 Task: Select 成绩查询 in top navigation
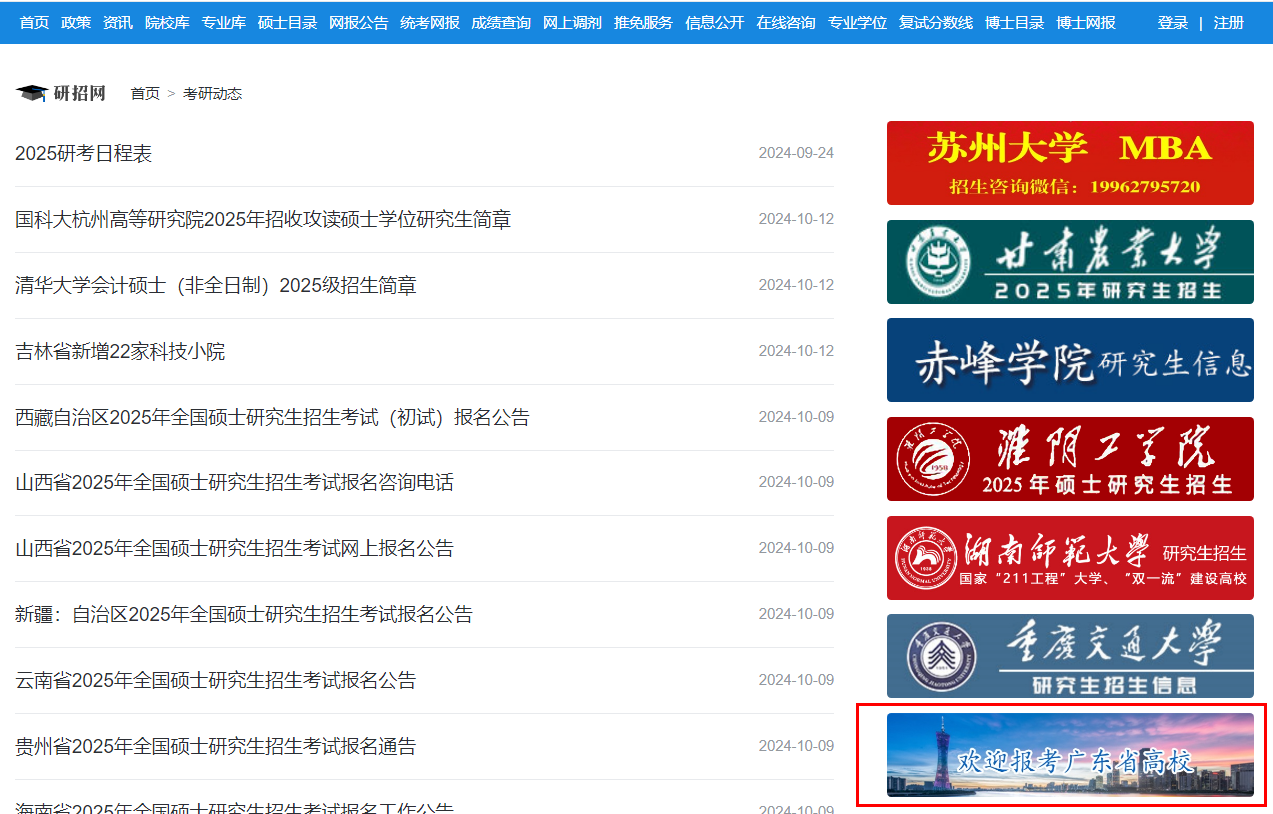(501, 22)
